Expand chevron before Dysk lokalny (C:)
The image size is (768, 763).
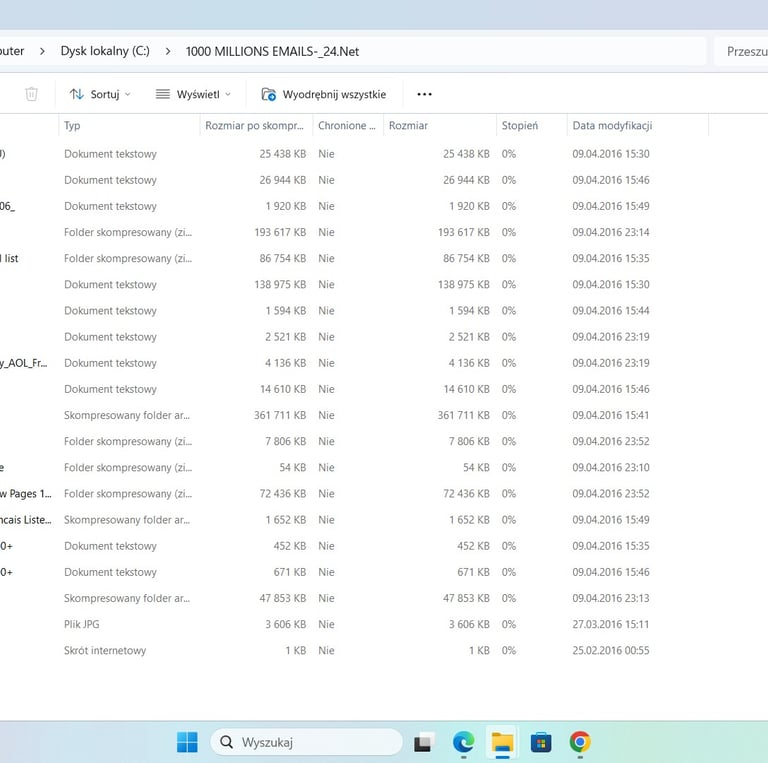[x=42, y=51]
